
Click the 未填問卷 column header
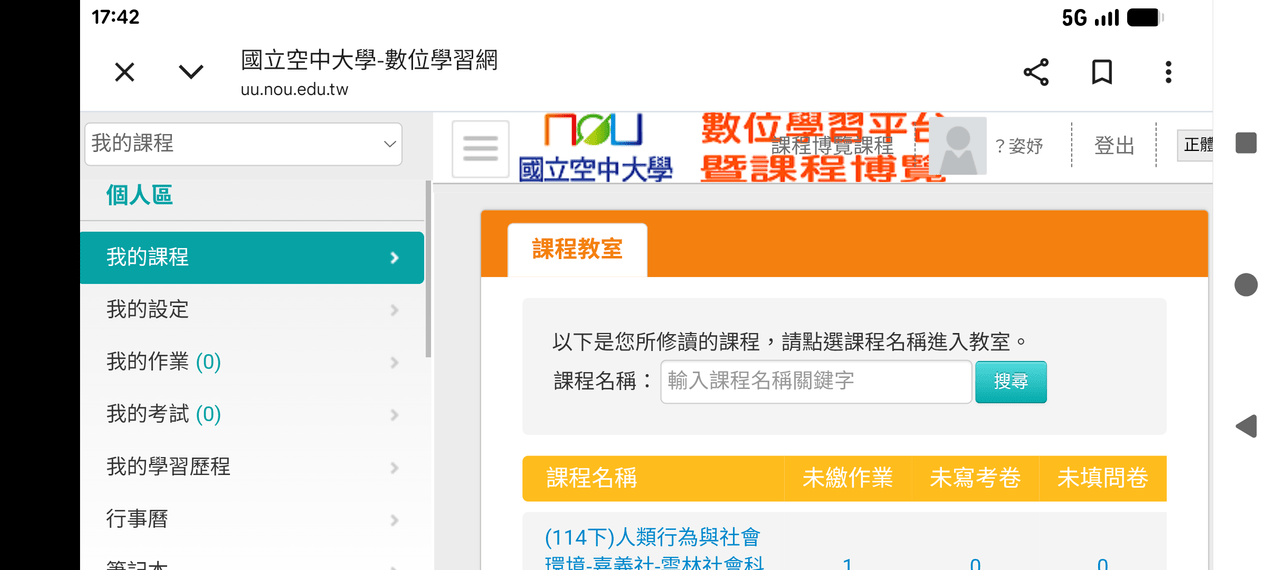(1103, 478)
